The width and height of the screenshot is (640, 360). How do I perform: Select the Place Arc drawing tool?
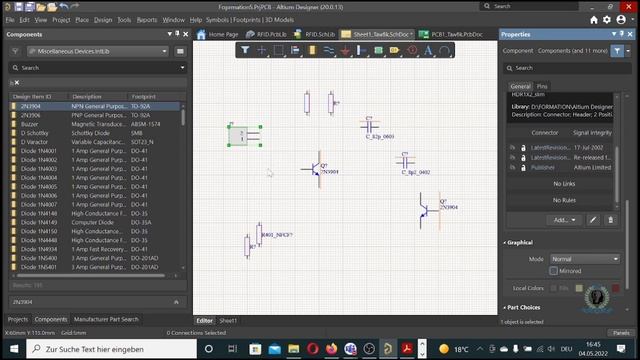tap(444, 50)
